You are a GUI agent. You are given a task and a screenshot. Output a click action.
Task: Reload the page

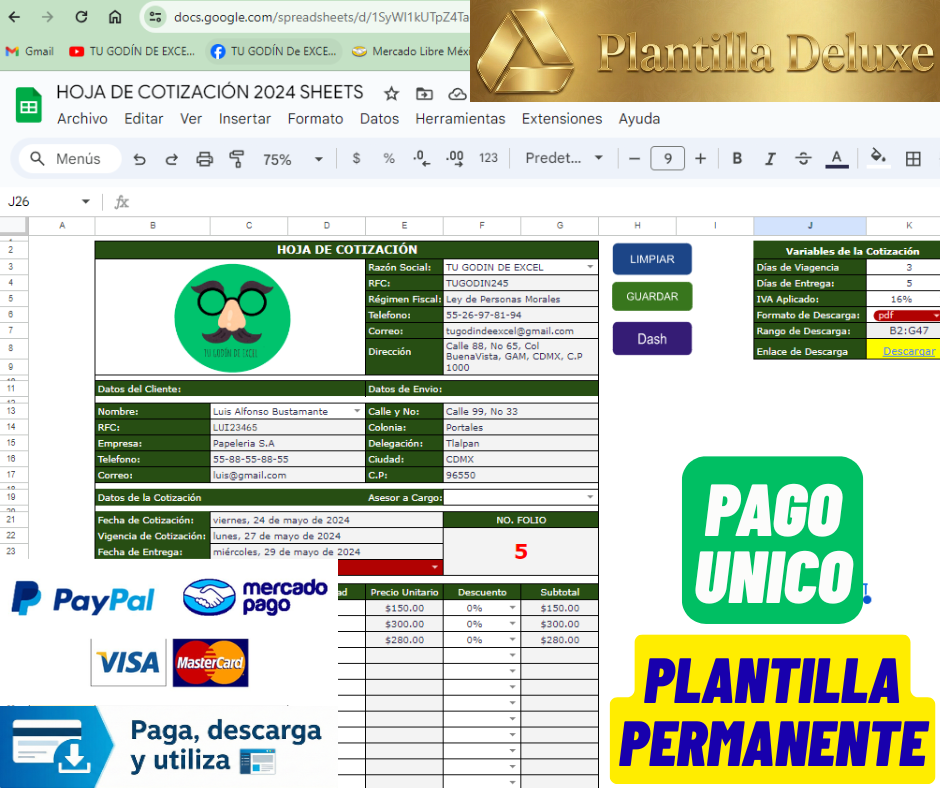coord(81,17)
